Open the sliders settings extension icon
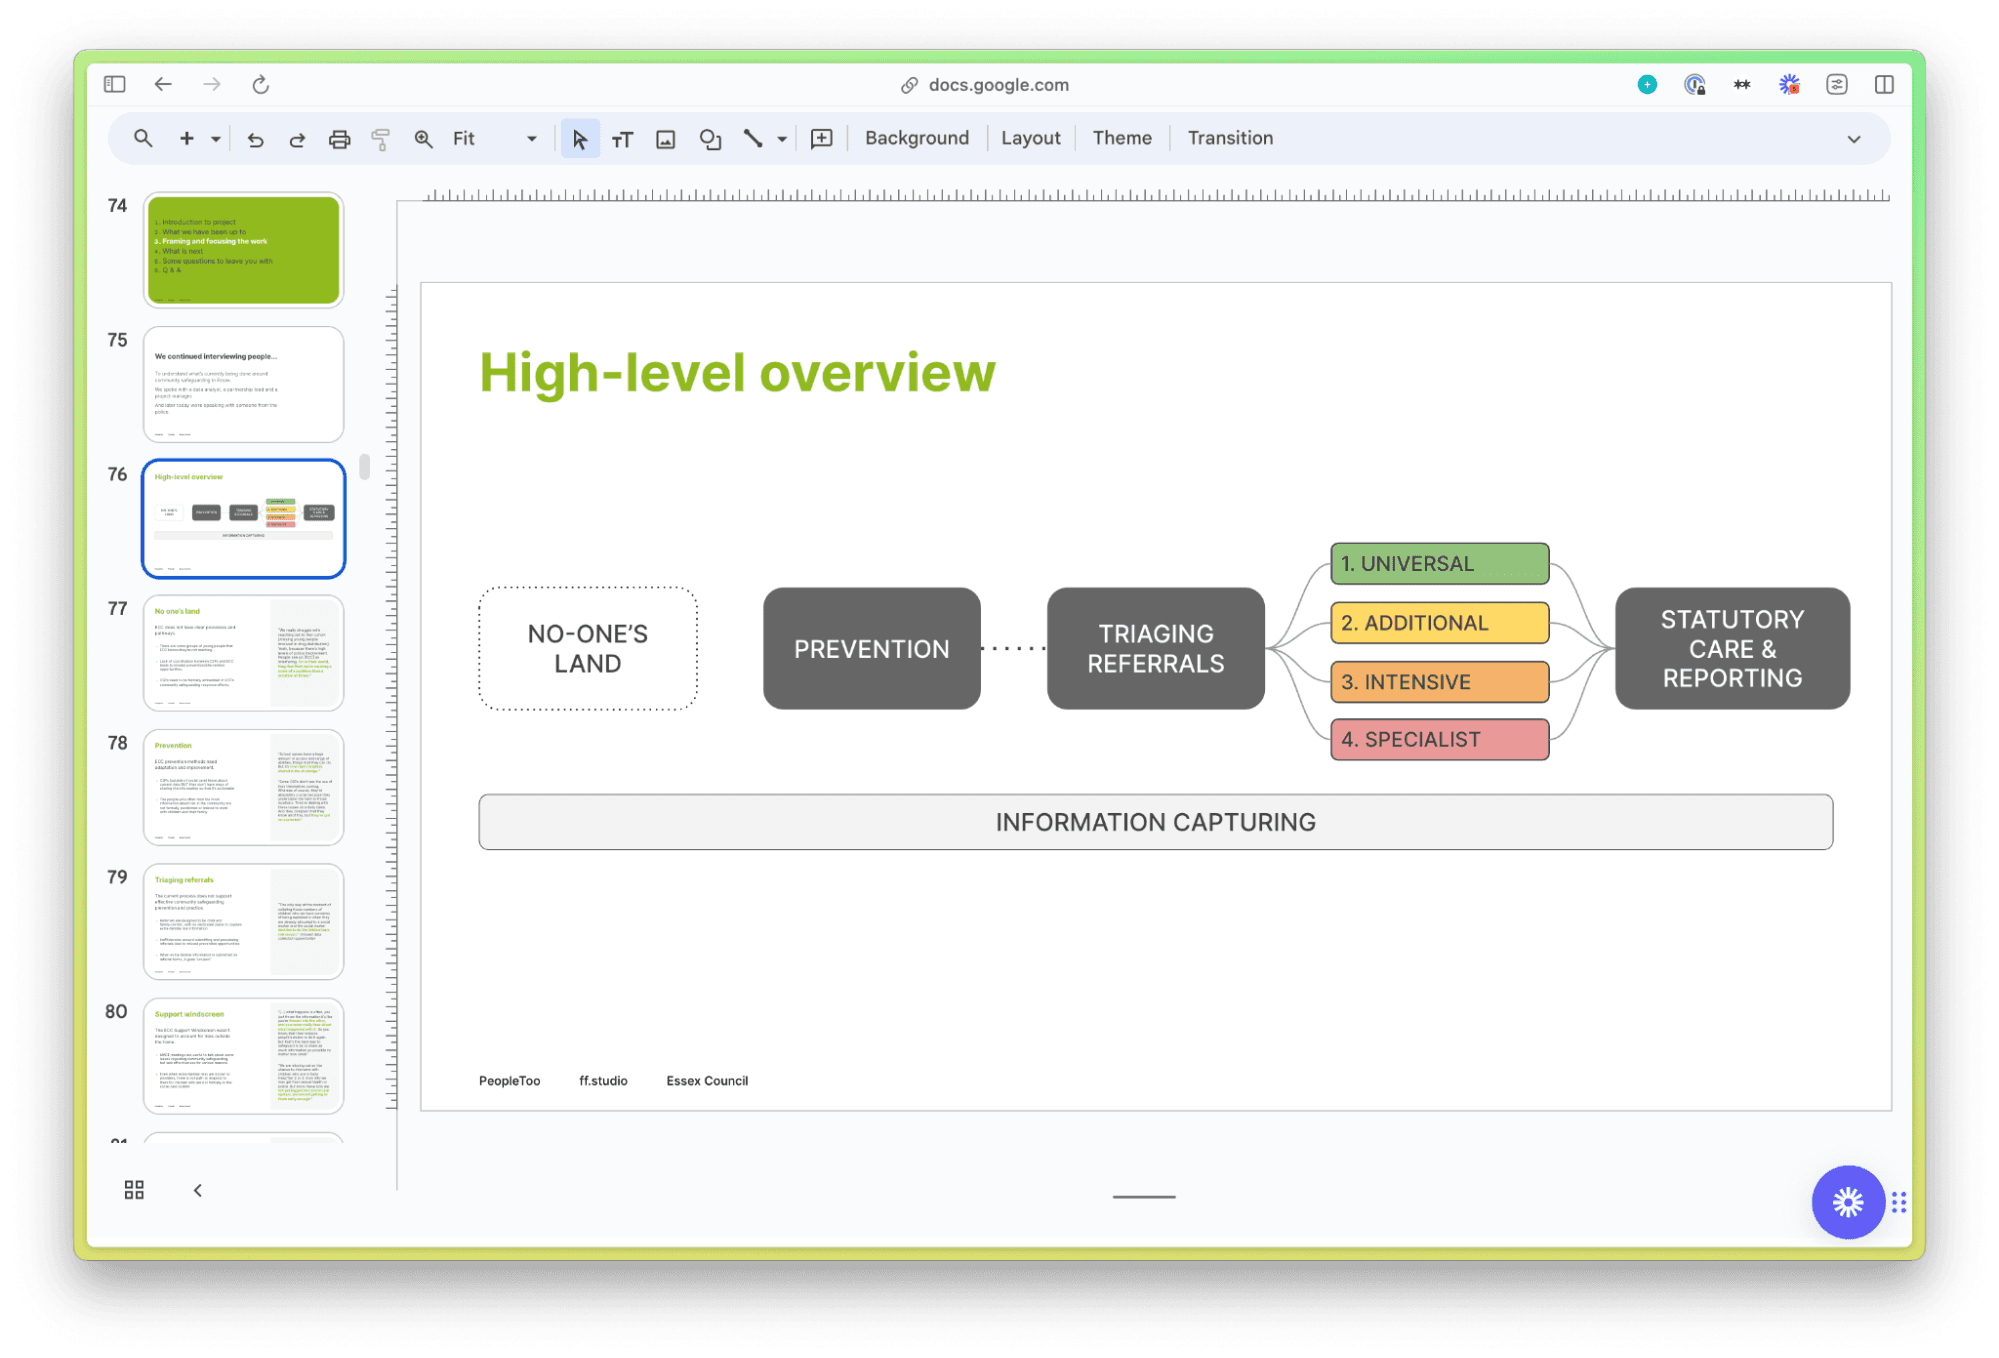The width and height of the screenshot is (1999, 1358). pyautogui.click(x=1837, y=85)
